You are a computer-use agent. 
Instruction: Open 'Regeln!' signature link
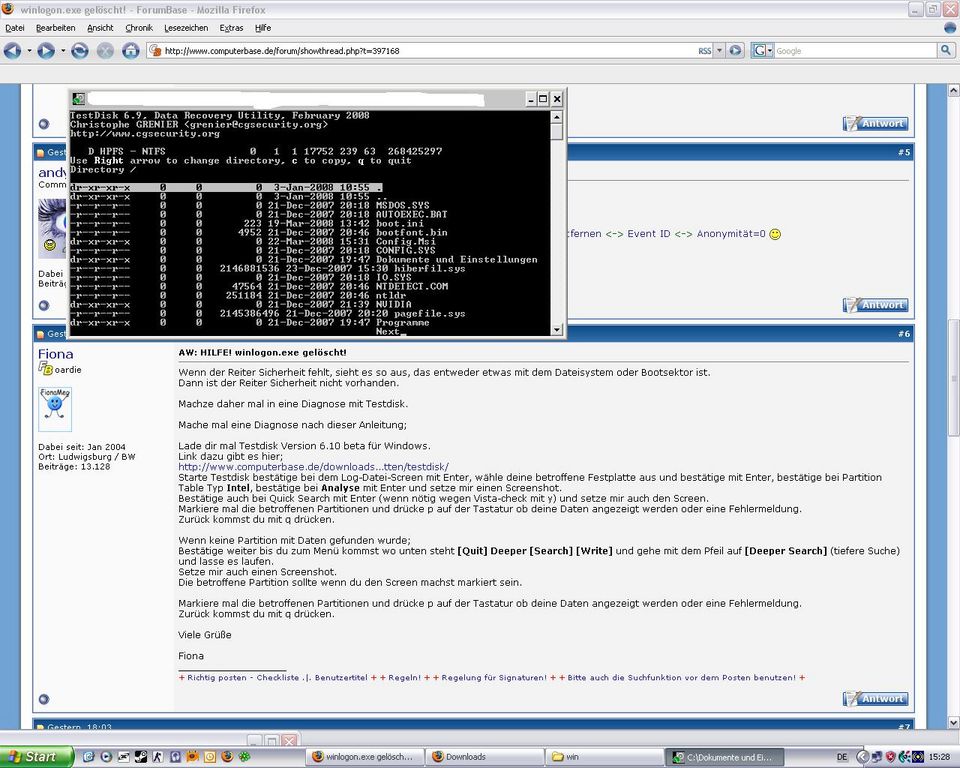404,677
